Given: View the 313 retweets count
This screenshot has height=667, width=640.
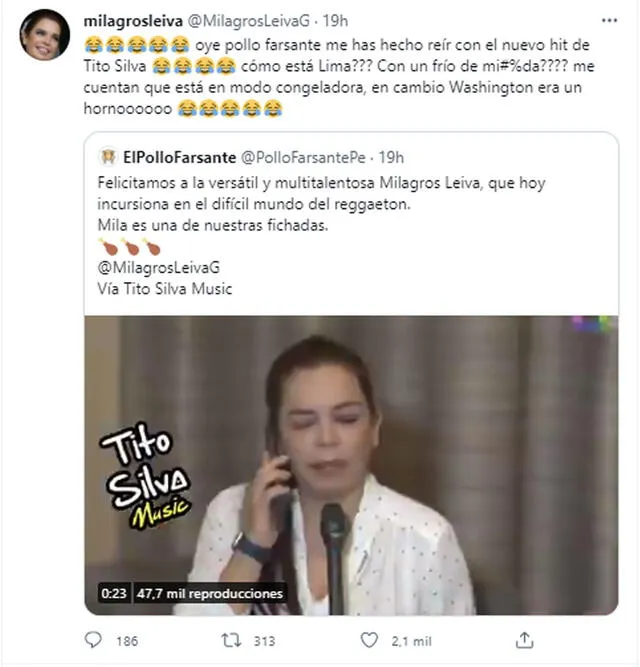Looking at the screenshot, I should 264,641.
